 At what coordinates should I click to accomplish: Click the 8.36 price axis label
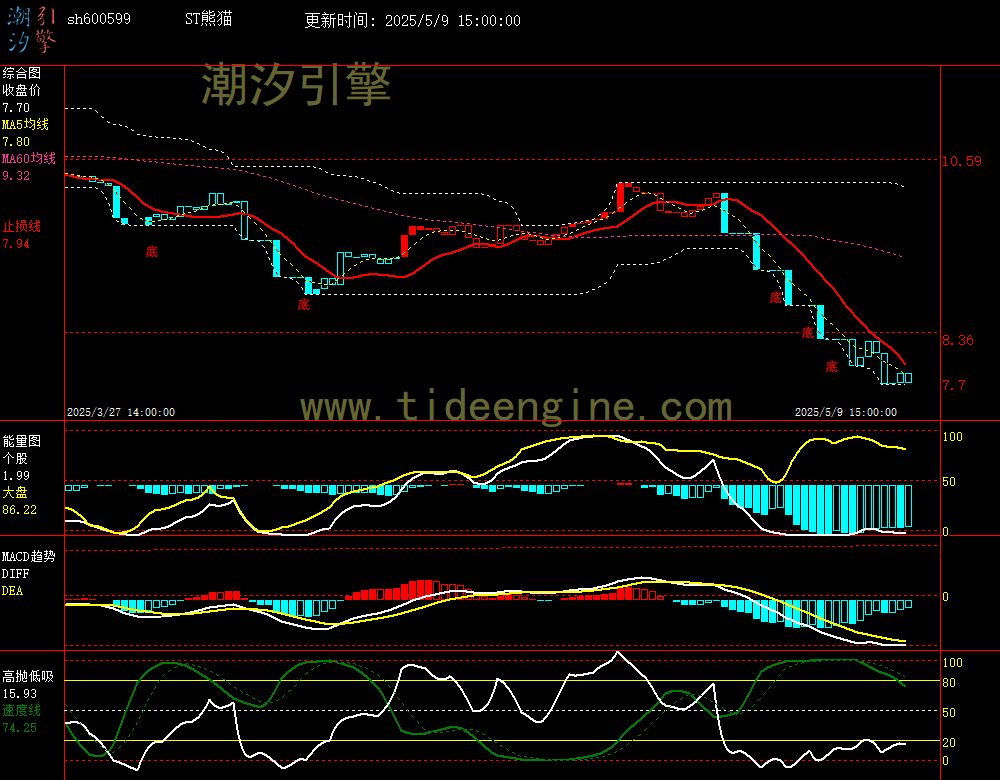pyautogui.click(x=958, y=341)
